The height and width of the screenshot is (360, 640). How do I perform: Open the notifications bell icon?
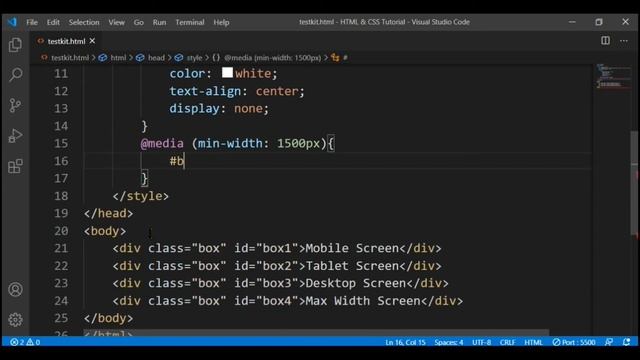click(627, 342)
